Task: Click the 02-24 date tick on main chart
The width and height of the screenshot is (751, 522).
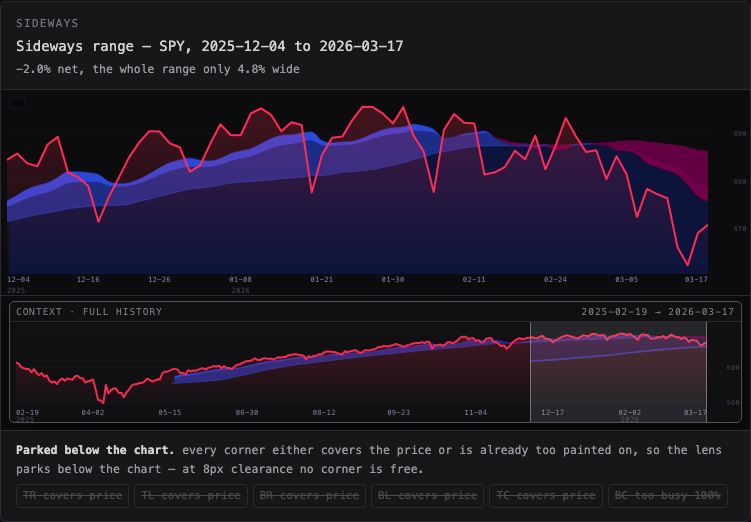Action: coord(555,279)
